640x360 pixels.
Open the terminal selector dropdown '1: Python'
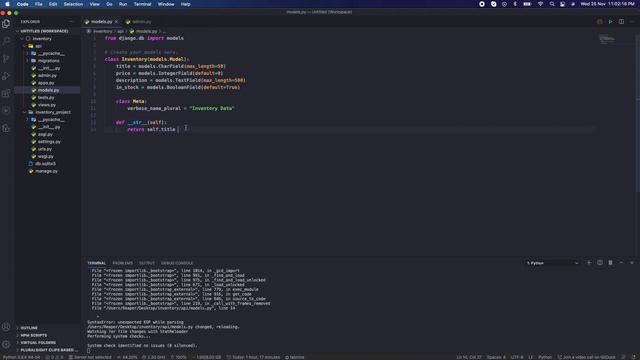[x=552, y=263]
